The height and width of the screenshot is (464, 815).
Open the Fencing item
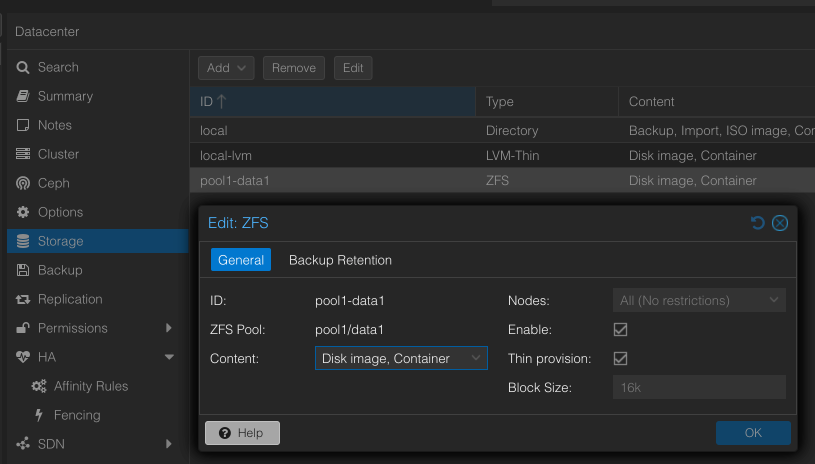click(x=98, y=415)
